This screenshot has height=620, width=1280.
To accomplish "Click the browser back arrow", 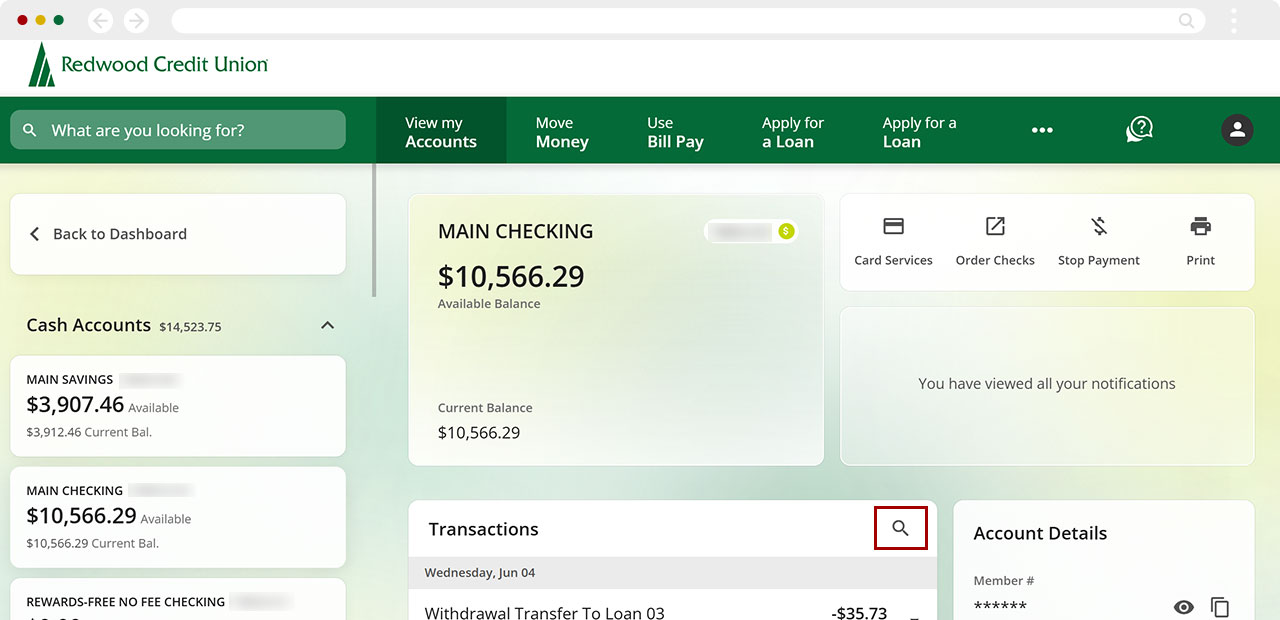I will coord(100,20).
